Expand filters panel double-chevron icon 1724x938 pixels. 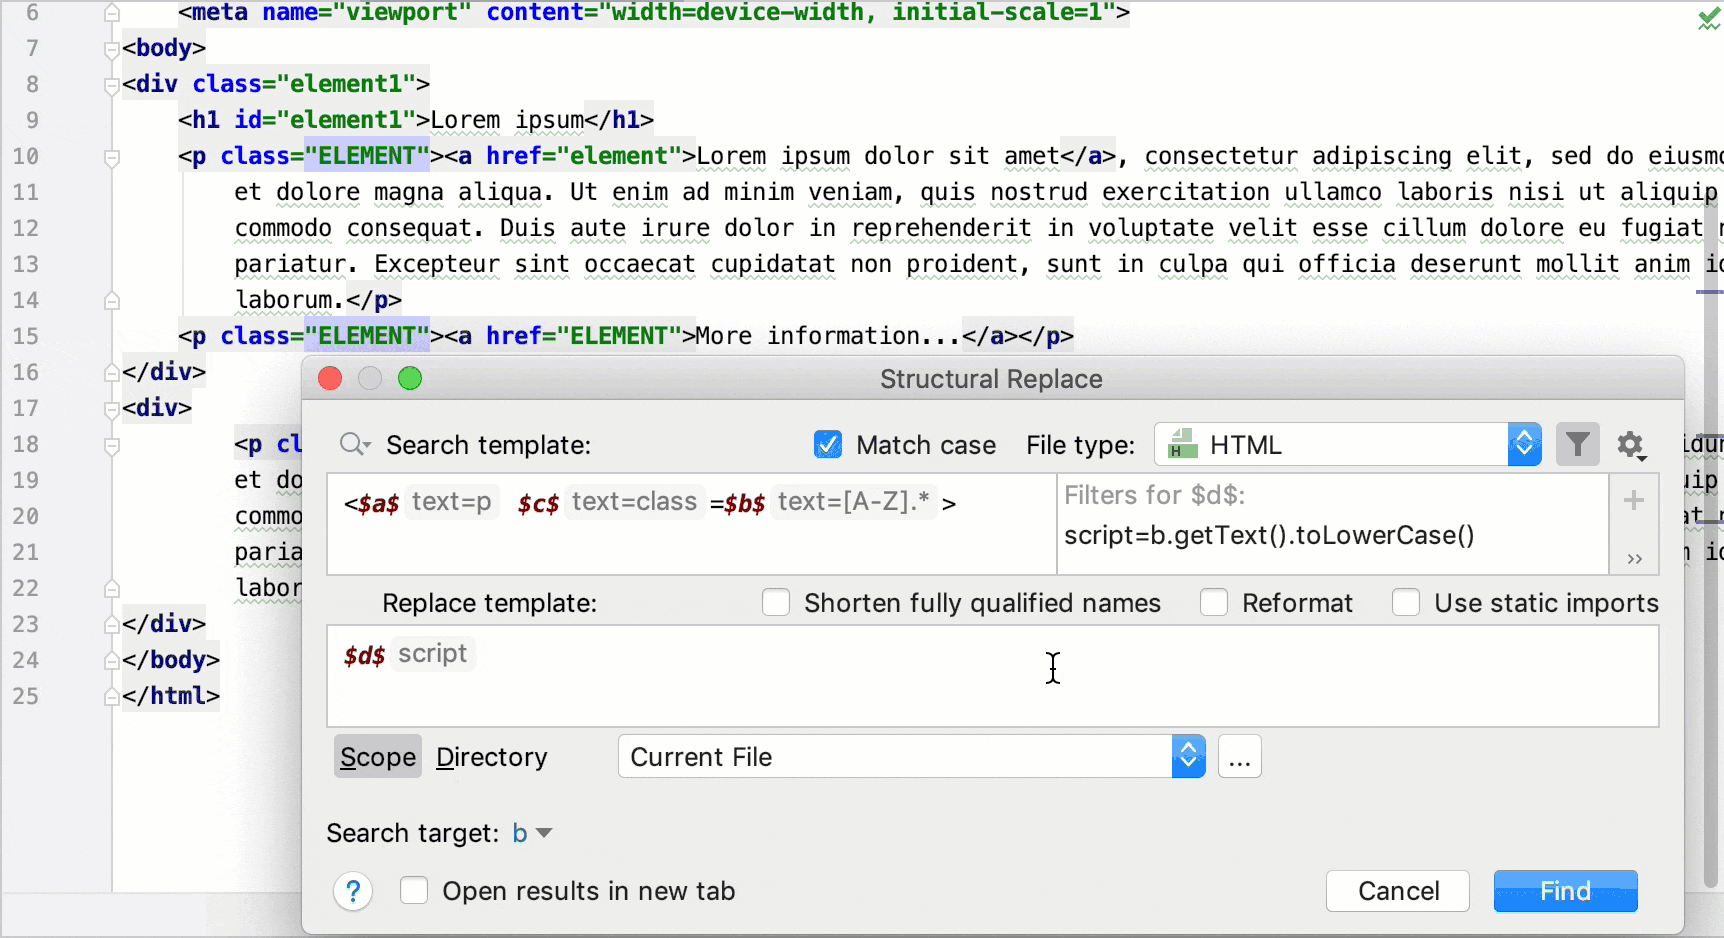click(1635, 559)
